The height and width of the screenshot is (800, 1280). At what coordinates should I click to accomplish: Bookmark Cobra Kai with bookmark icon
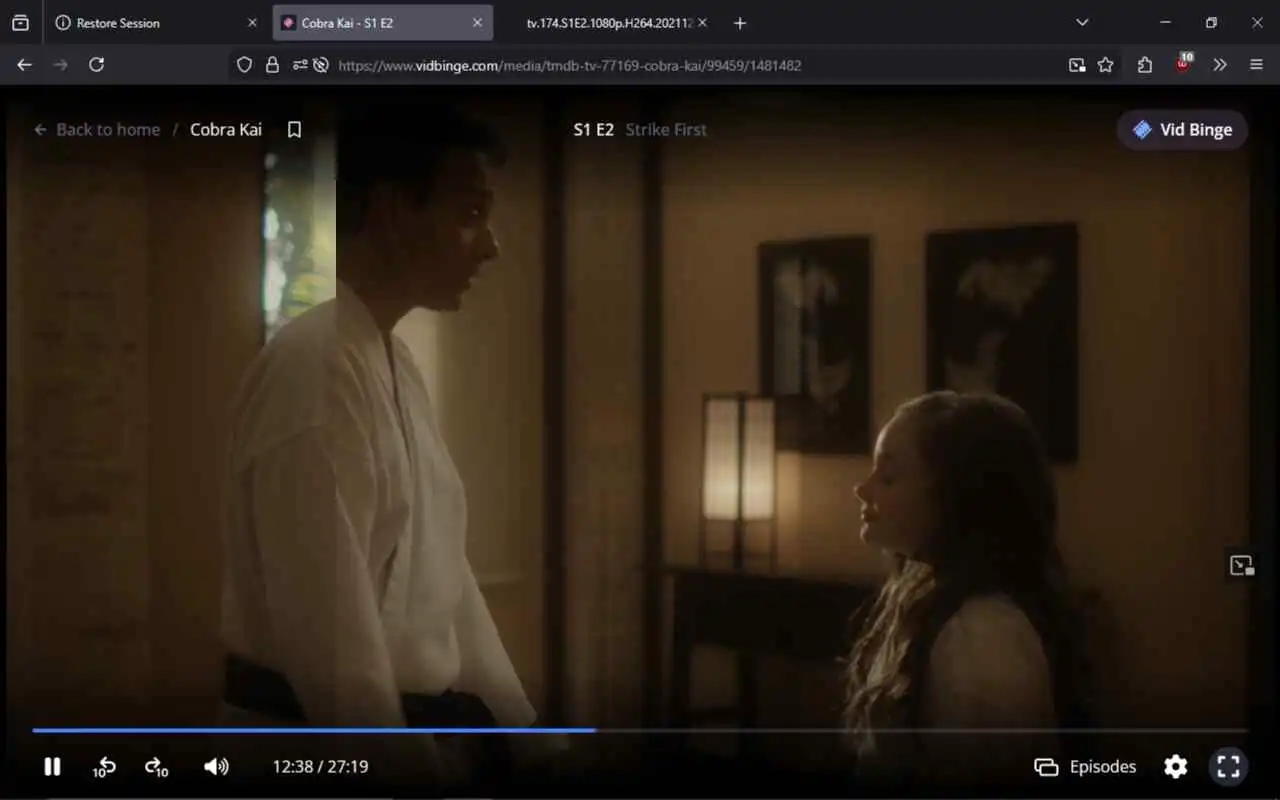pyautogui.click(x=294, y=129)
